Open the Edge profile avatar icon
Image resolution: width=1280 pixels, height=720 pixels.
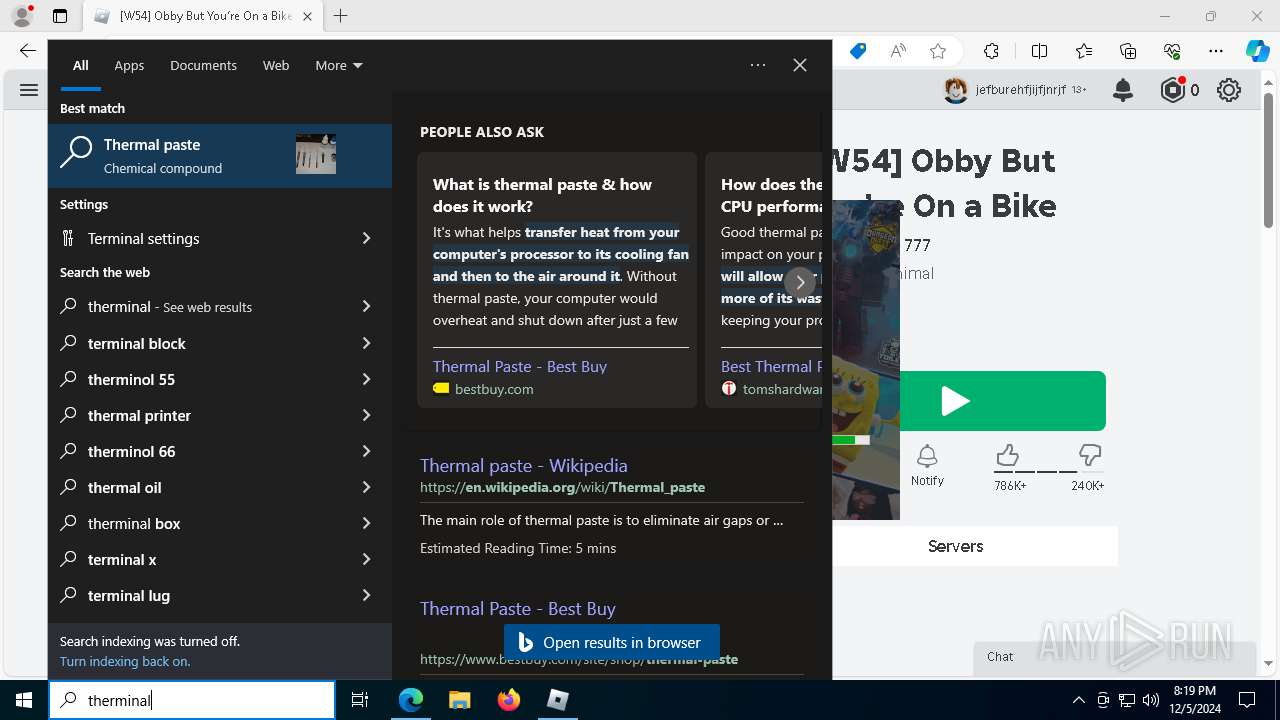pyautogui.click(x=22, y=16)
